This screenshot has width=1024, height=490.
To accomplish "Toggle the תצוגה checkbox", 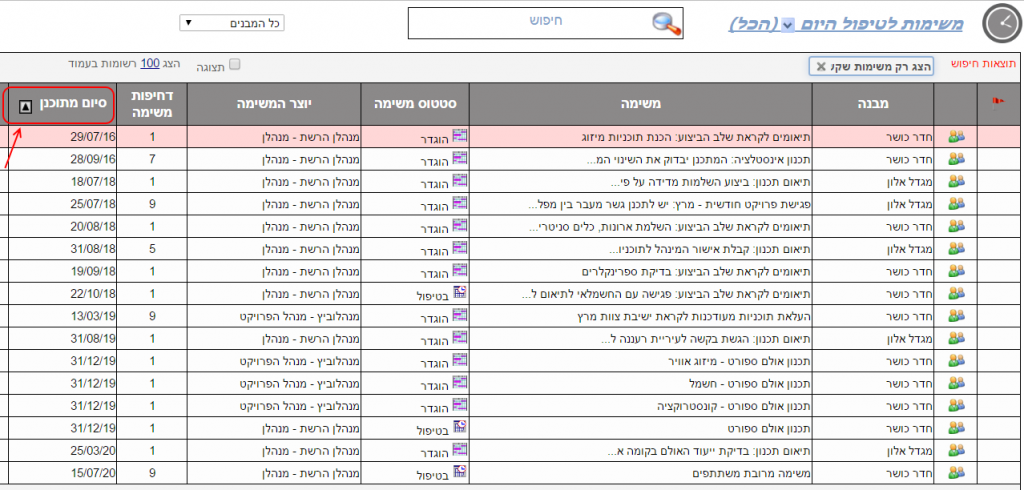I will [x=235, y=64].
